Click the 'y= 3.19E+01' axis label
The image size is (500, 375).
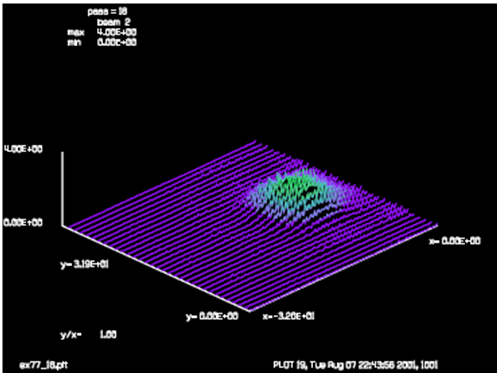(85, 264)
